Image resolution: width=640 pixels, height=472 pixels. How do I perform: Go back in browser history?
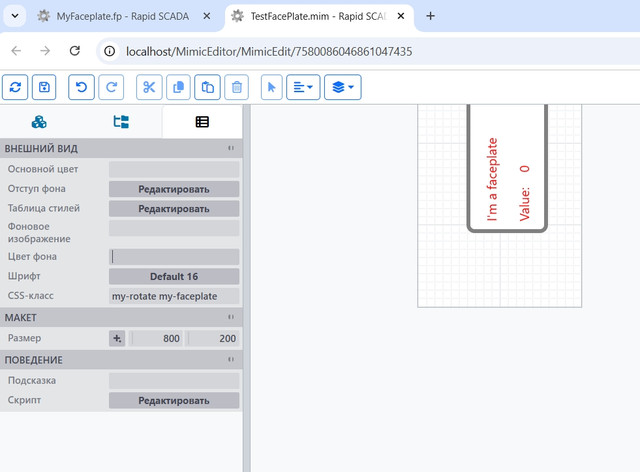click(x=16, y=51)
